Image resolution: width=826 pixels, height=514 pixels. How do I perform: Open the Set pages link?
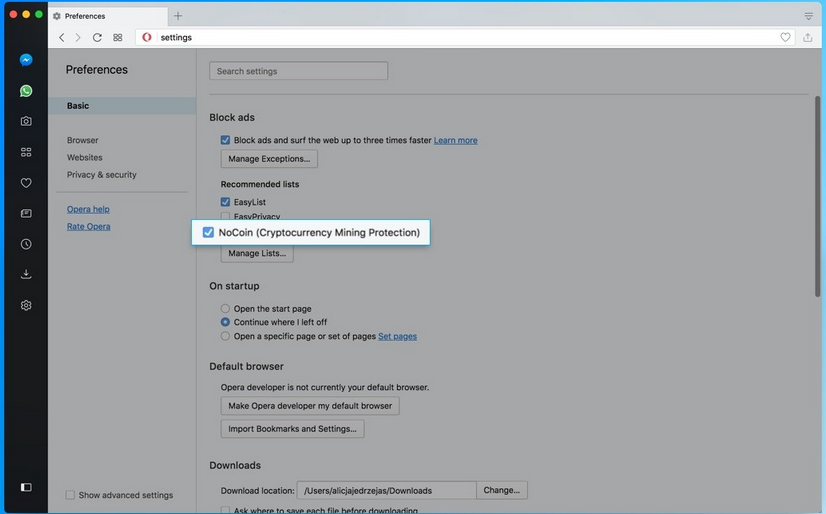(x=397, y=336)
